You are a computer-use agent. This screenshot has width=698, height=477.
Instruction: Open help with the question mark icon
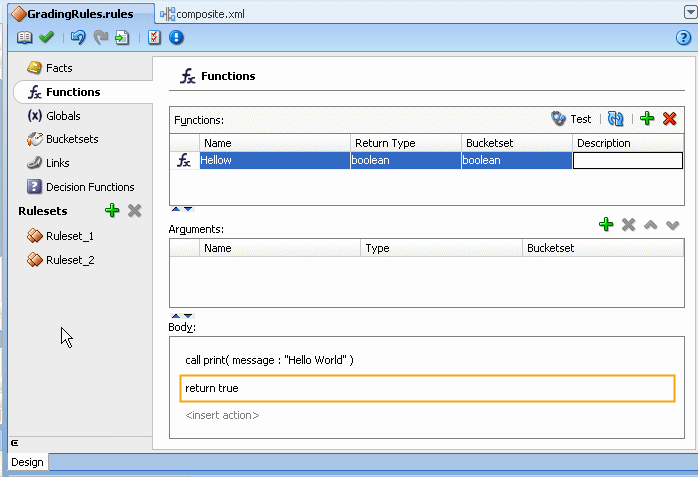point(683,37)
